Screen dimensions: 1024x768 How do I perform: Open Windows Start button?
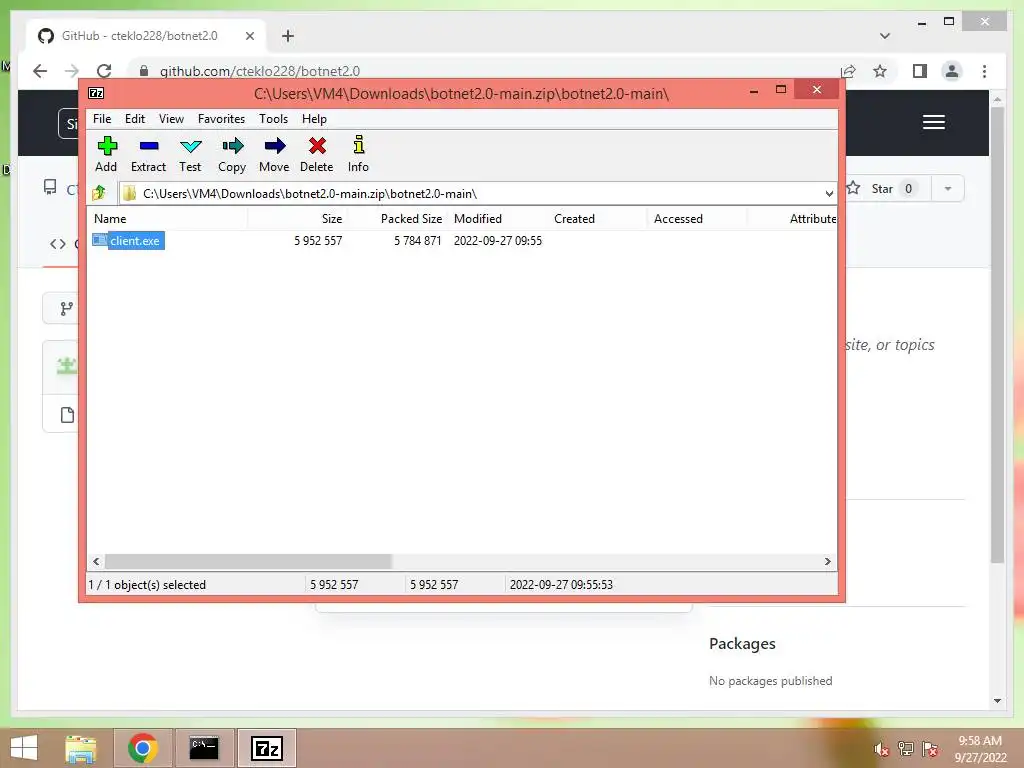point(24,748)
